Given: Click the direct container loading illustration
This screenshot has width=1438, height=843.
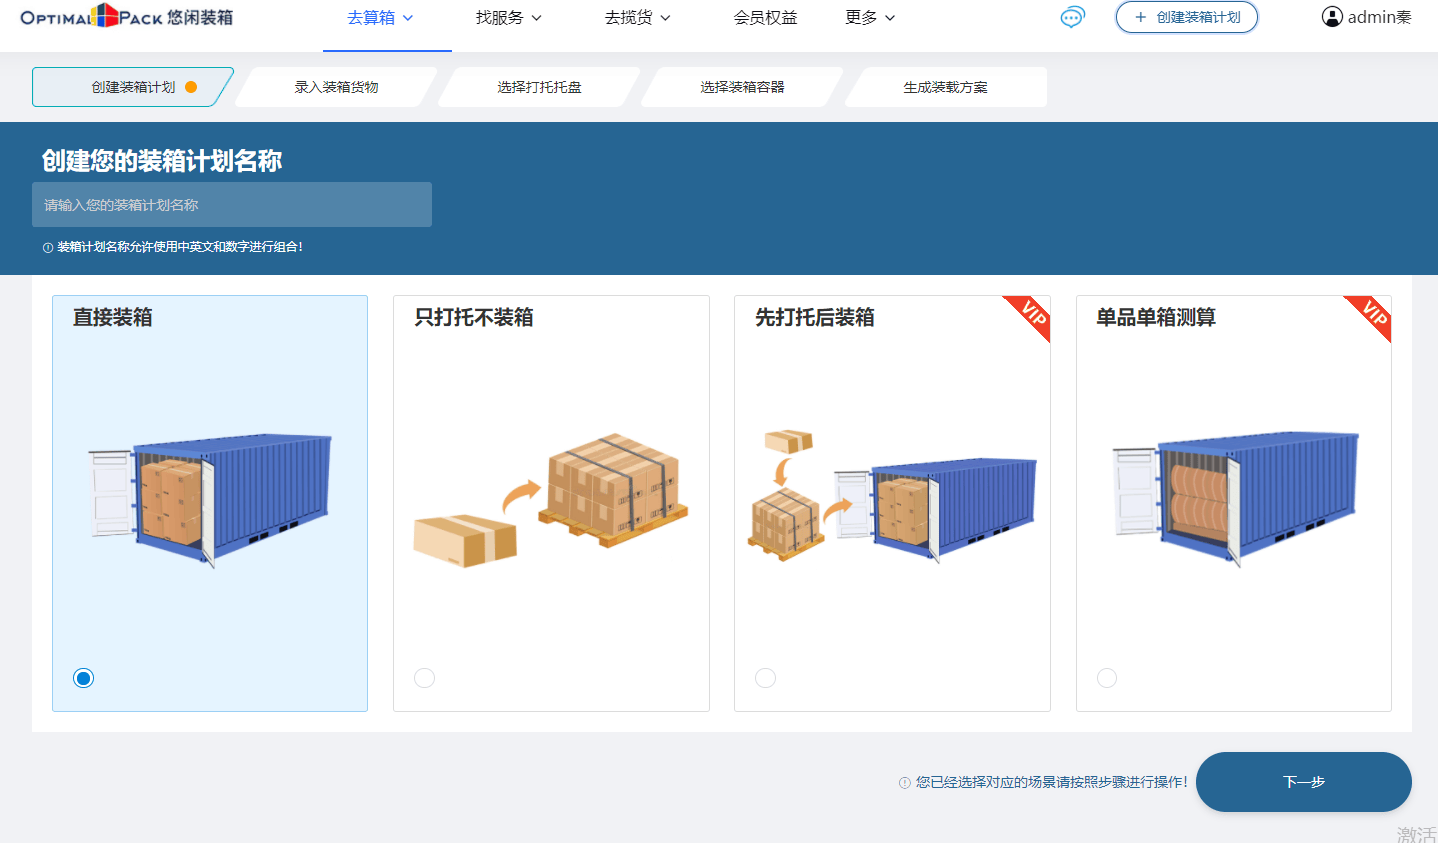Looking at the screenshot, I should pos(210,500).
